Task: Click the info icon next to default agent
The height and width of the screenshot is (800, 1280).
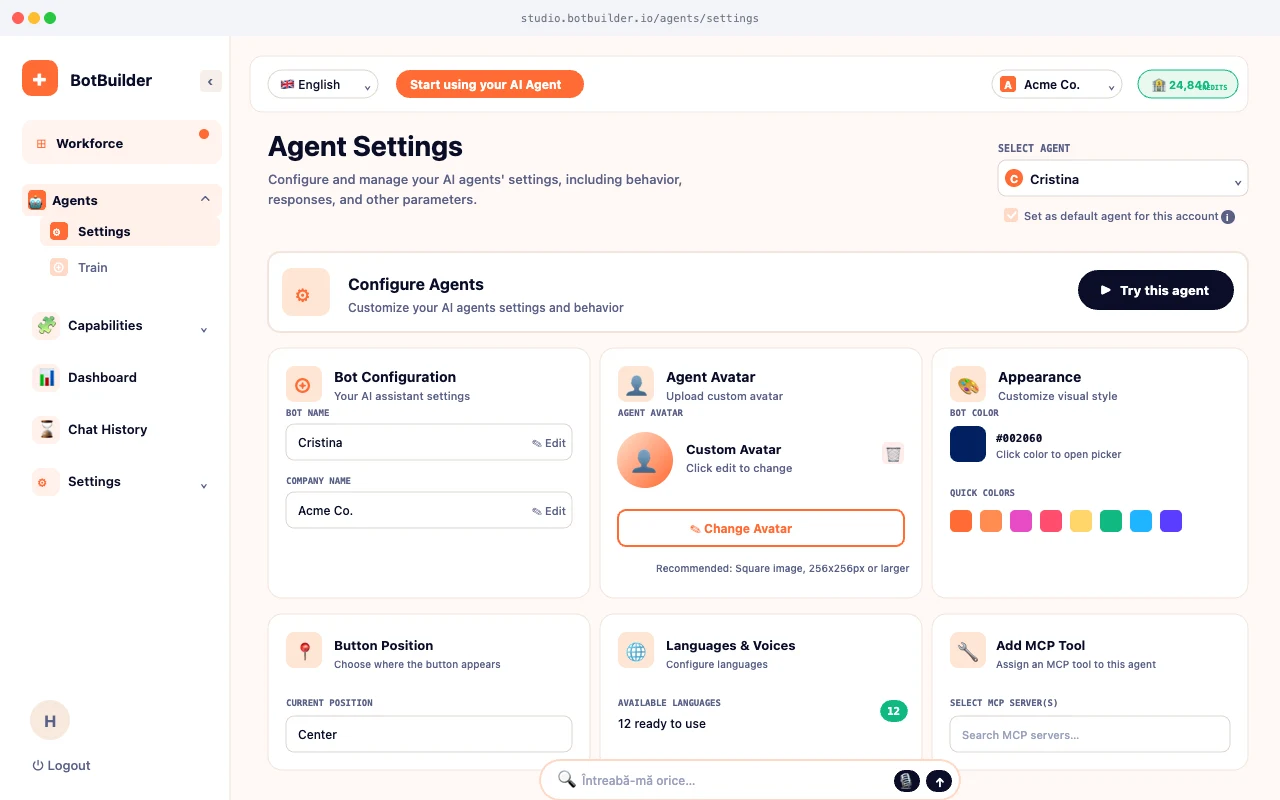Action: tap(1228, 217)
